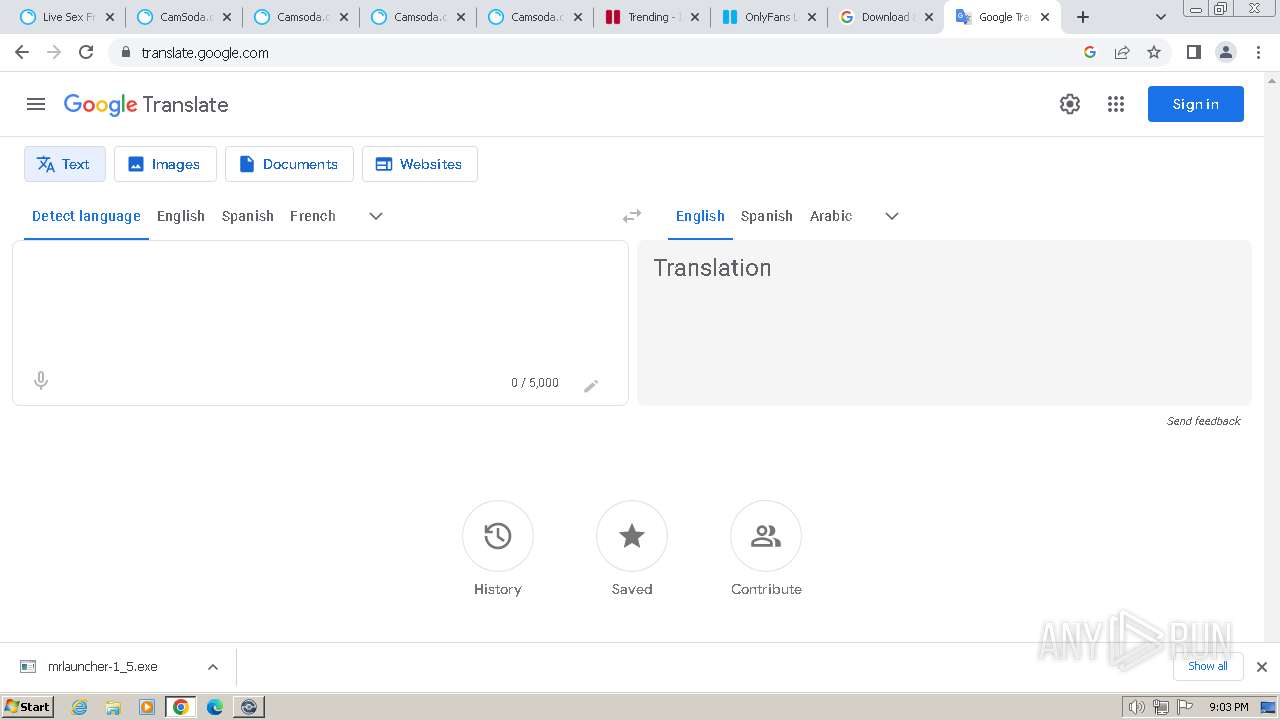Open the Chrome profile avatar

click(x=1226, y=52)
